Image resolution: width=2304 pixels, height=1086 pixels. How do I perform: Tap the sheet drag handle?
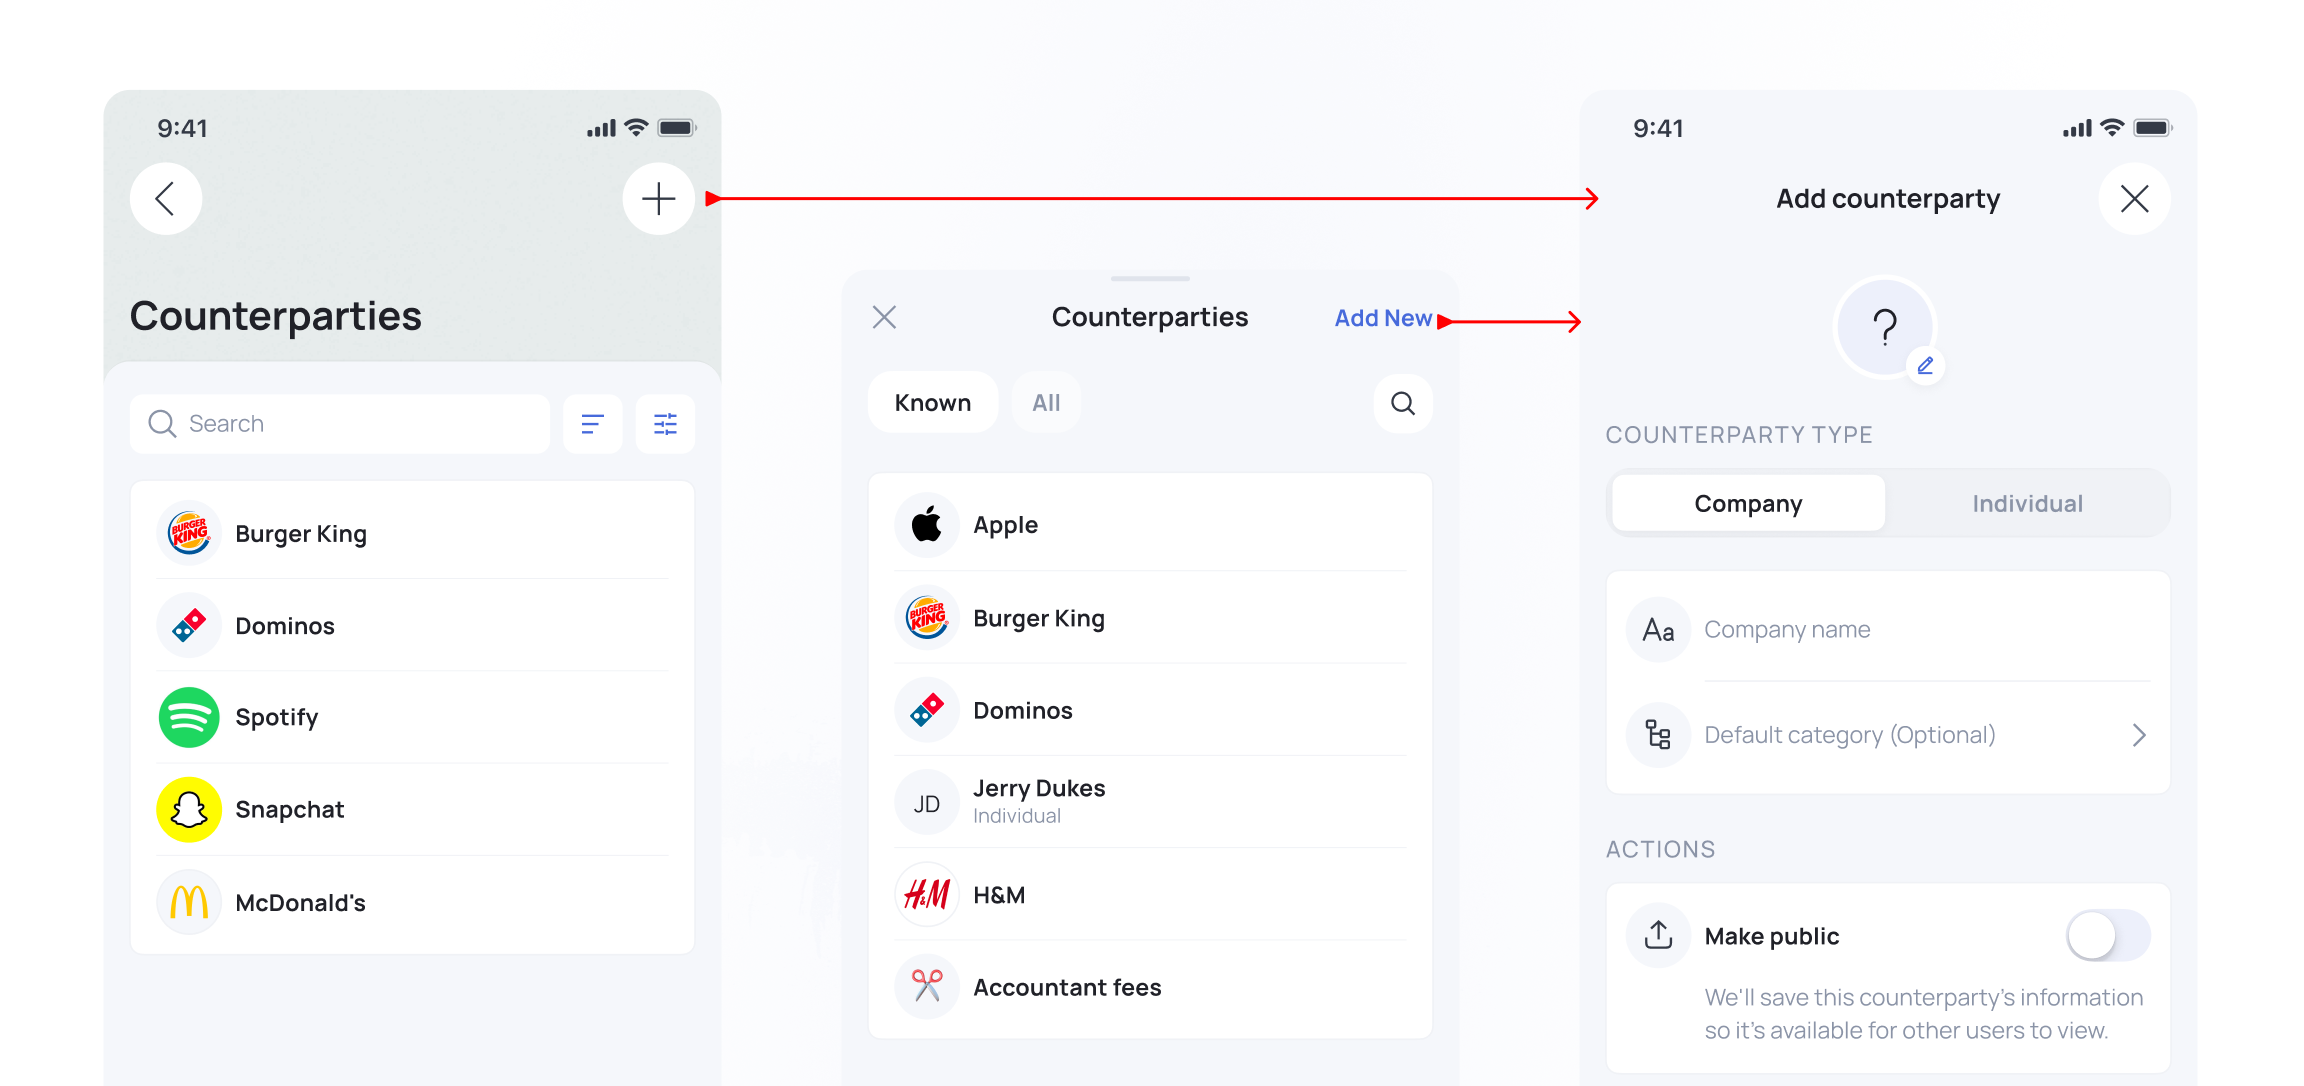(x=1150, y=278)
